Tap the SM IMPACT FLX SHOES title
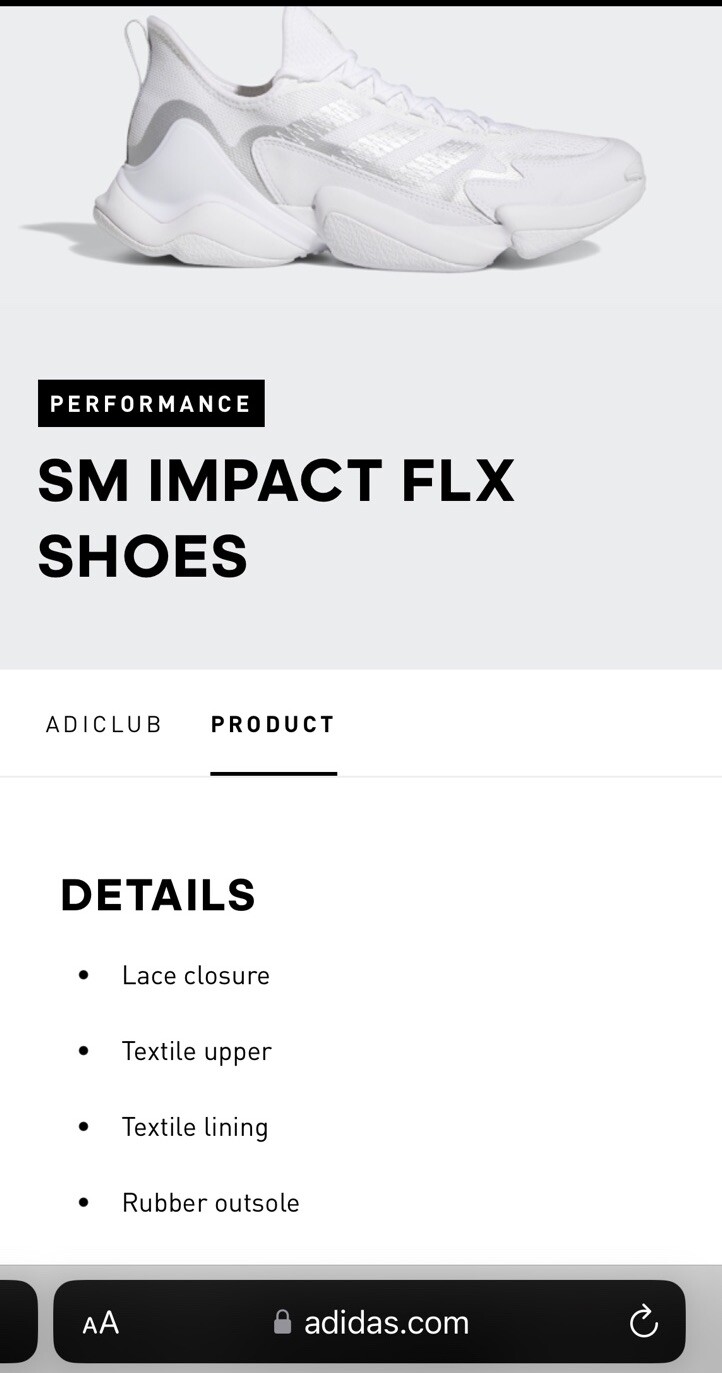This screenshot has height=1373, width=722. [276, 518]
